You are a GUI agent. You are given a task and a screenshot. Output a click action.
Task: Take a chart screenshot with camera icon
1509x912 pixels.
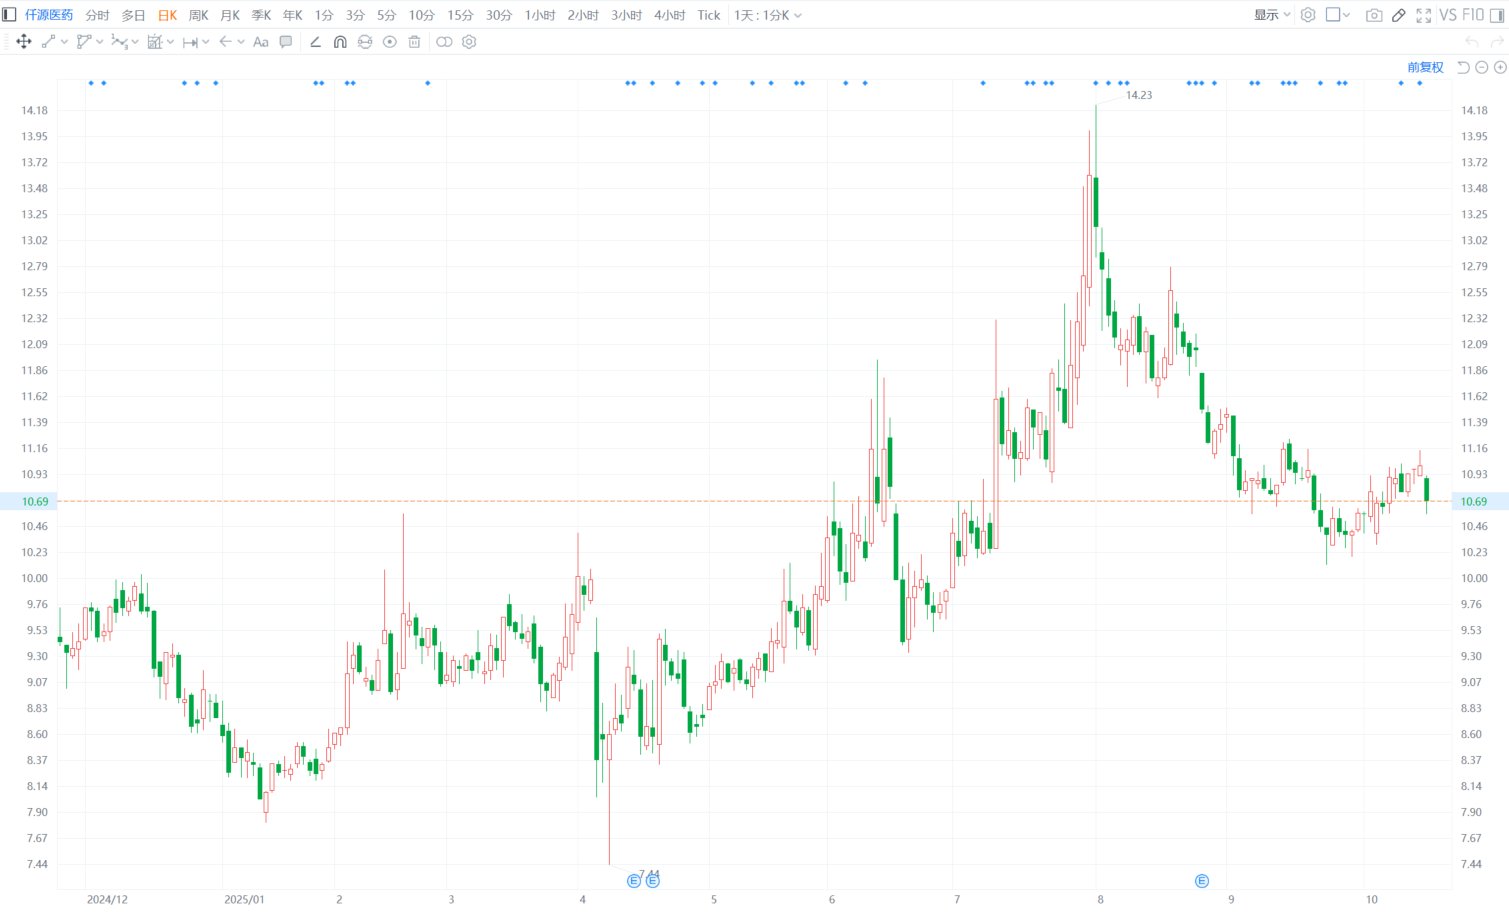(1374, 15)
